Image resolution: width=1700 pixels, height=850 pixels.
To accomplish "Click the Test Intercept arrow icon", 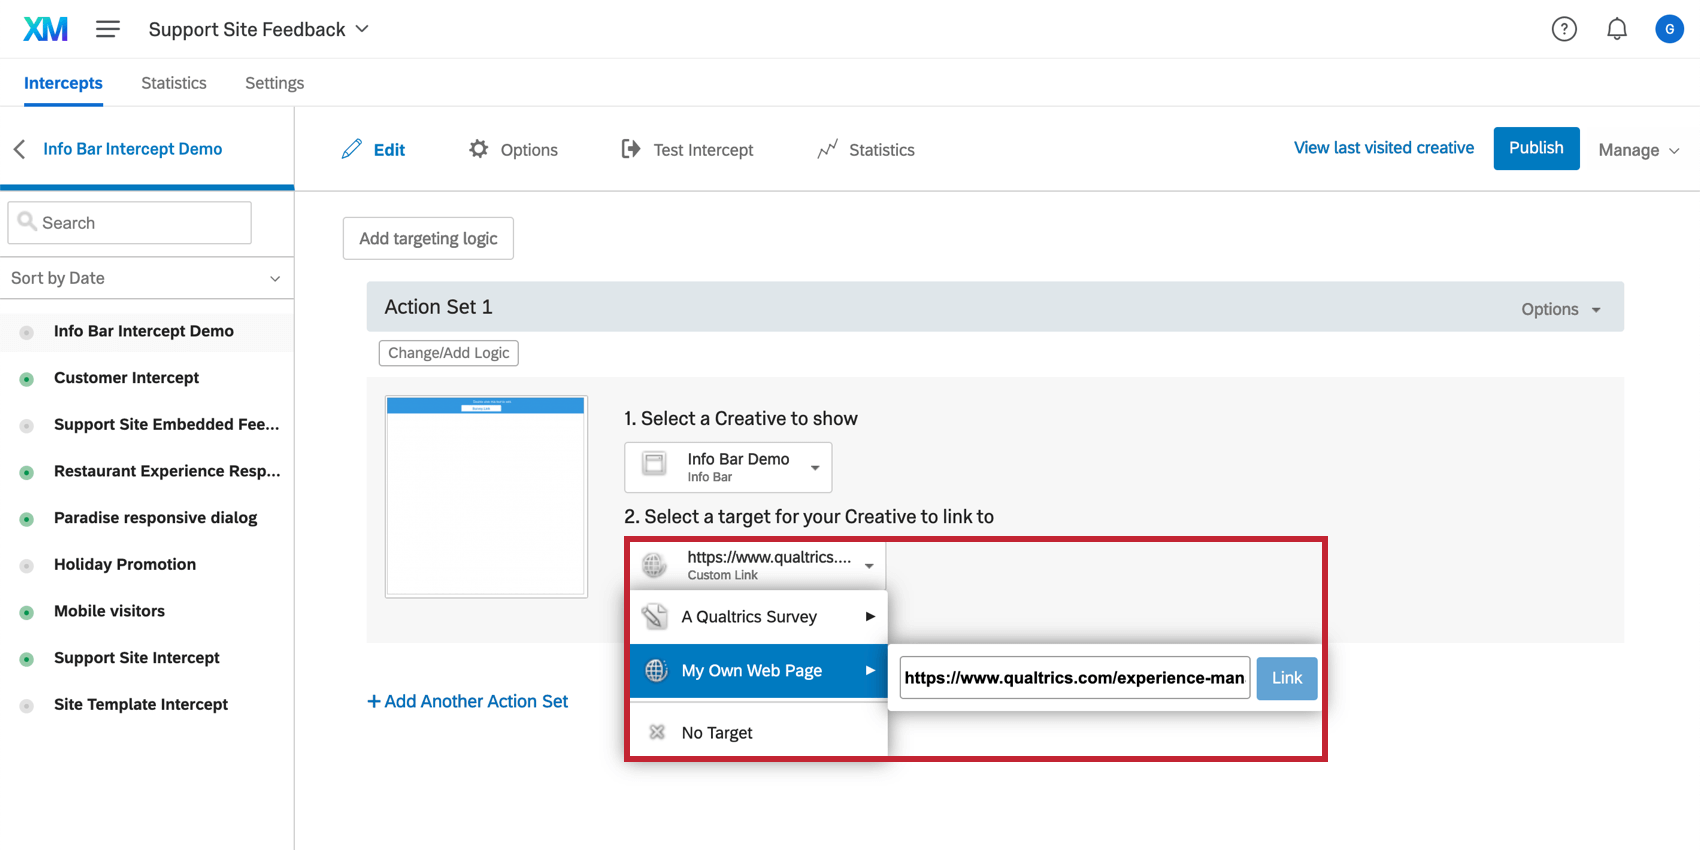I will (x=630, y=149).
